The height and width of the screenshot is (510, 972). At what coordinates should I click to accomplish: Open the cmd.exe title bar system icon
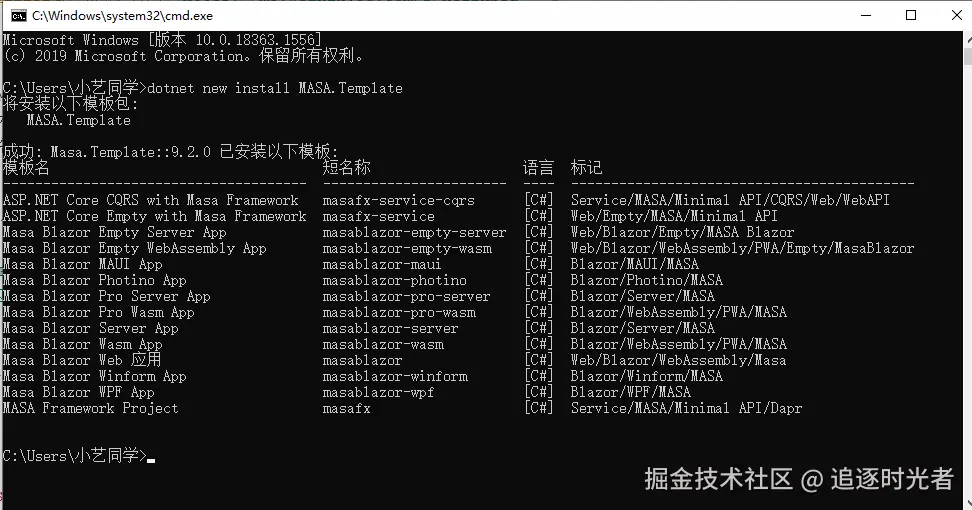(19, 15)
